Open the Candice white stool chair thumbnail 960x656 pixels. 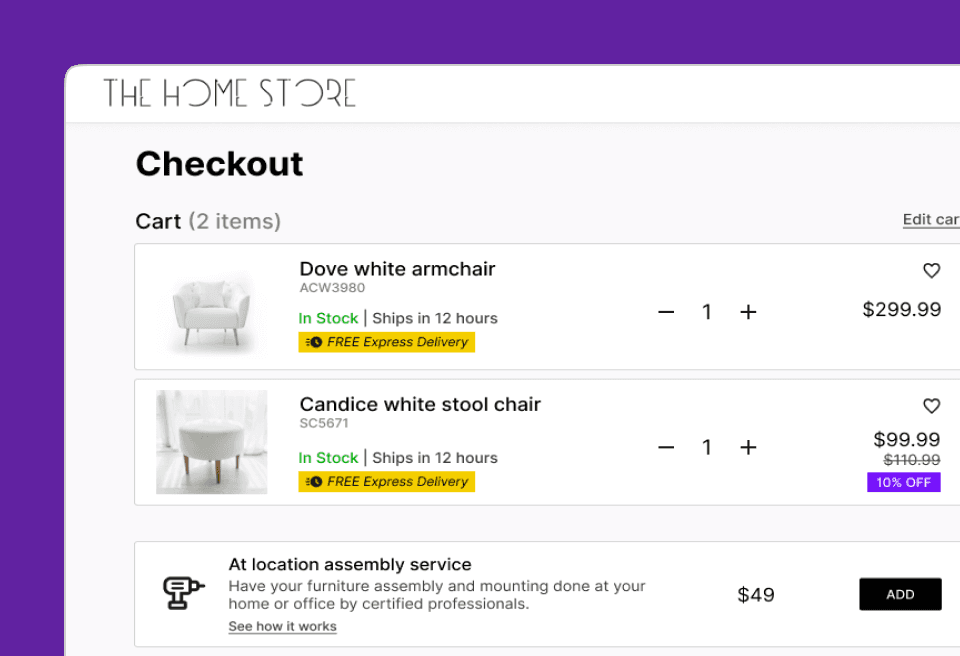point(211,442)
